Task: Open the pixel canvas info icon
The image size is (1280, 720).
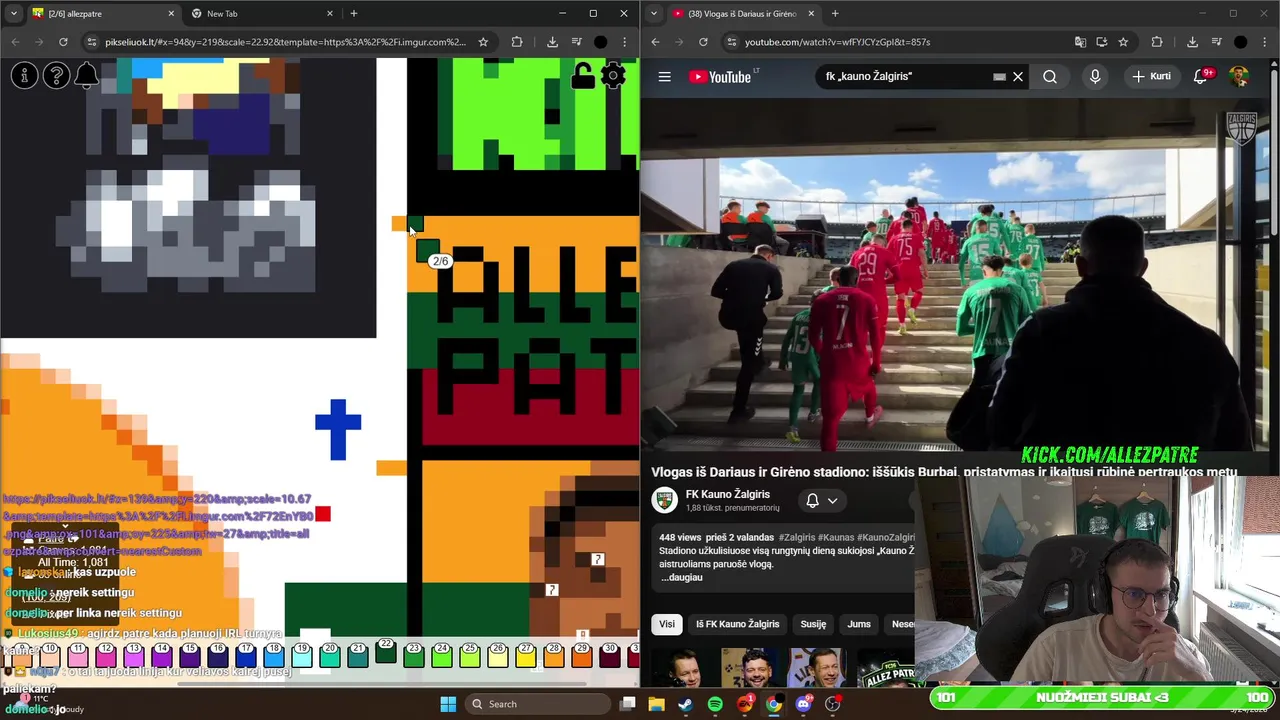Action: [24, 75]
